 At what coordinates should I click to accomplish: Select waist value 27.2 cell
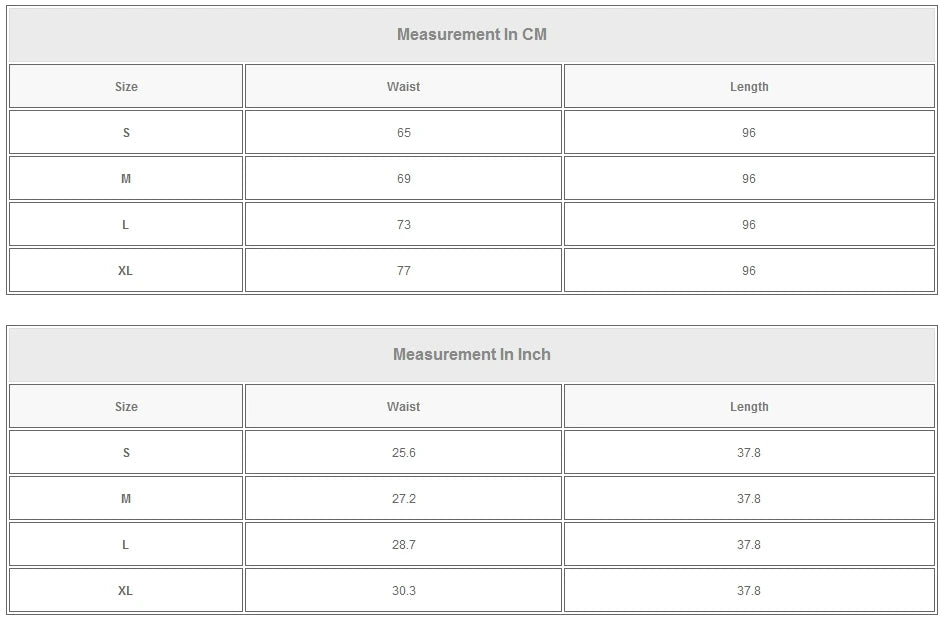pyautogui.click(x=403, y=499)
